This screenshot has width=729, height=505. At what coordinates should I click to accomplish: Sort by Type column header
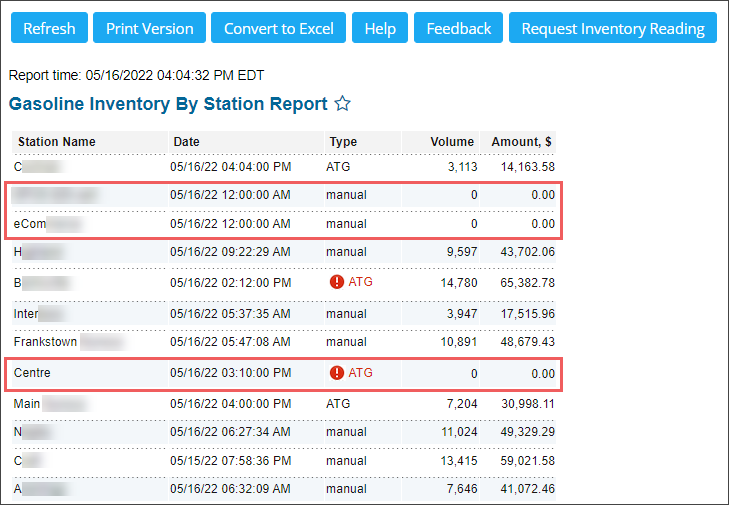click(x=344, y=142)
